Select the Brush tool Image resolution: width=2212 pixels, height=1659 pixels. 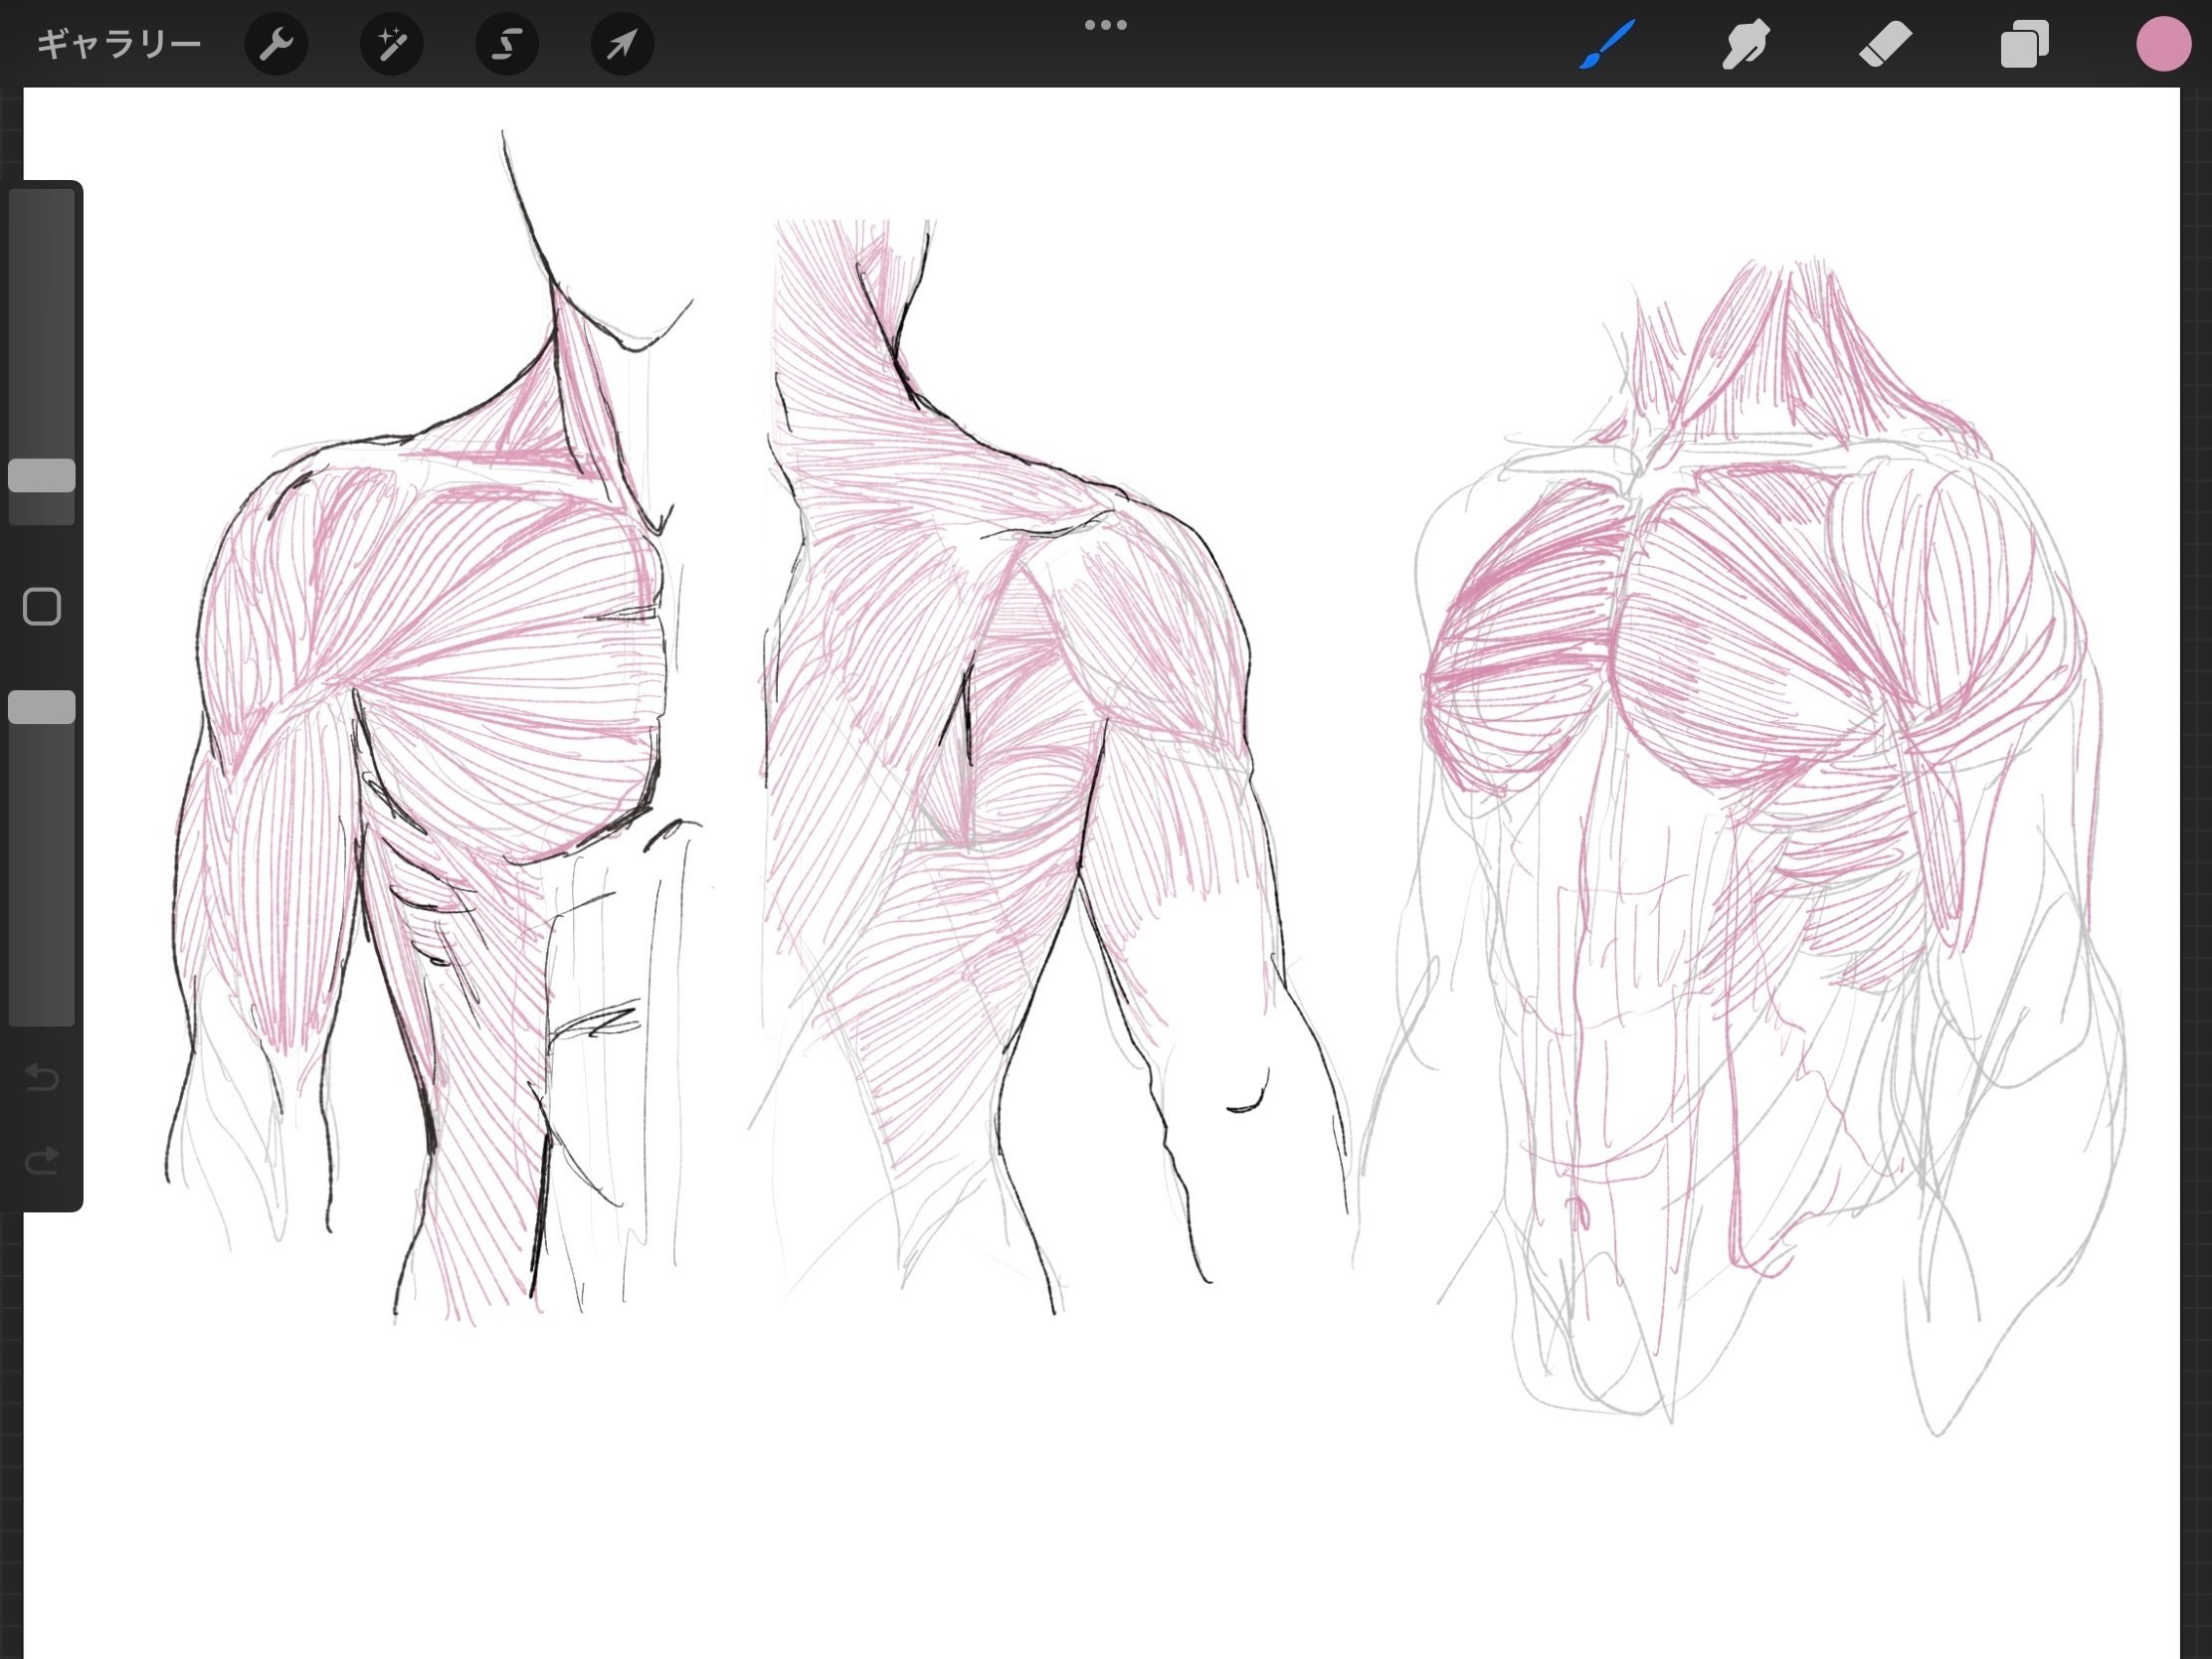tap(1606, 44)
